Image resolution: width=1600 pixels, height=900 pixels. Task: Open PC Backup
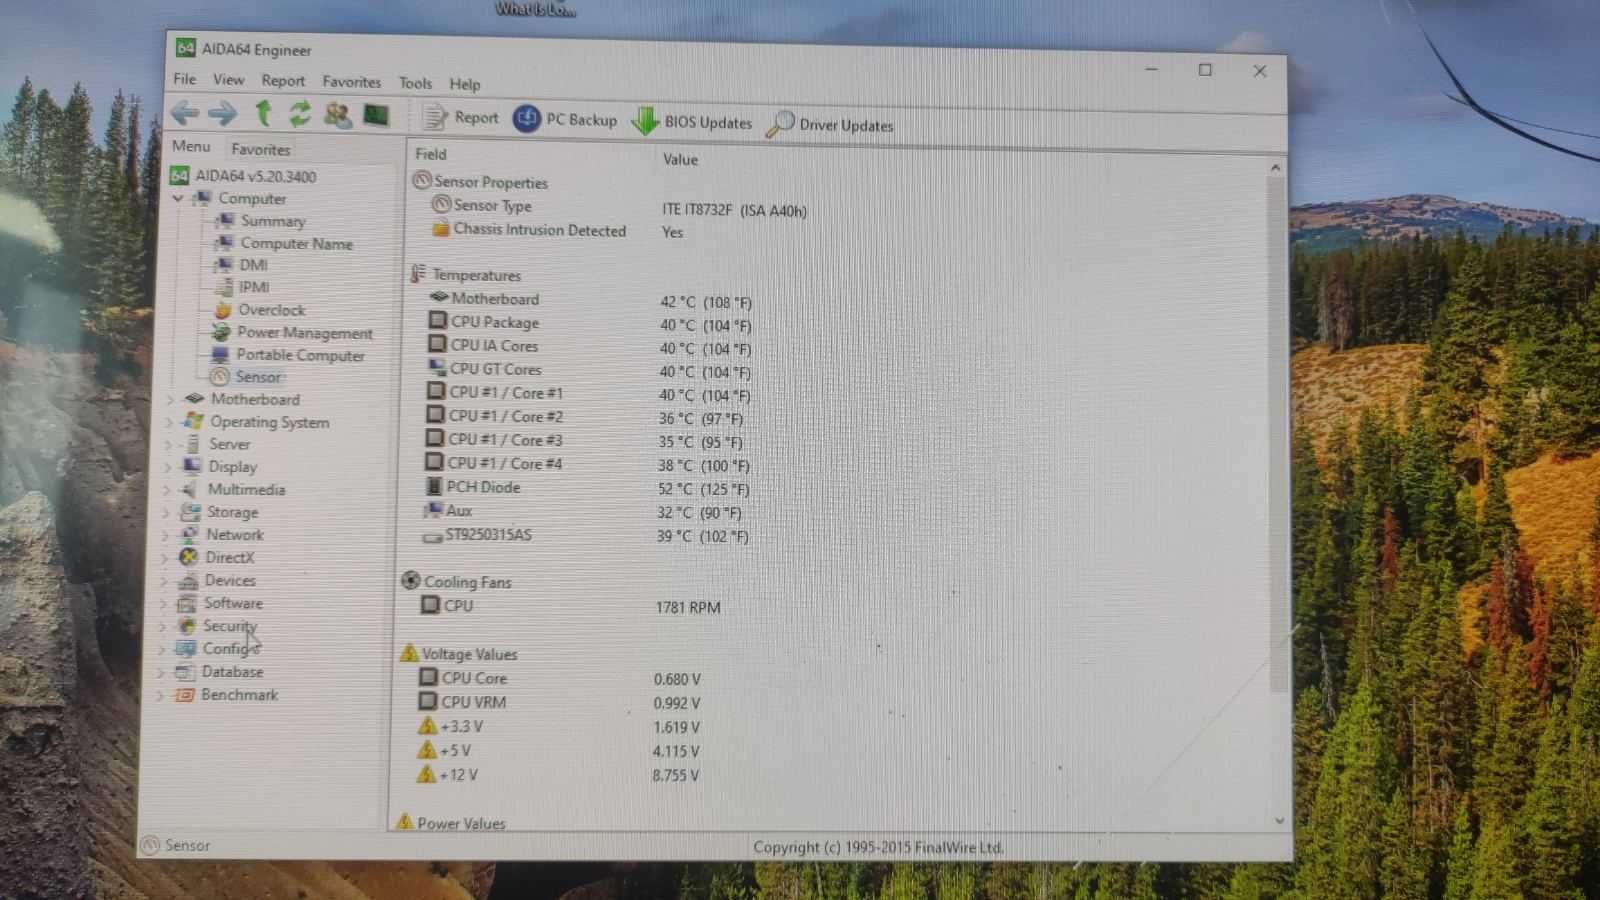click(565, 119)
